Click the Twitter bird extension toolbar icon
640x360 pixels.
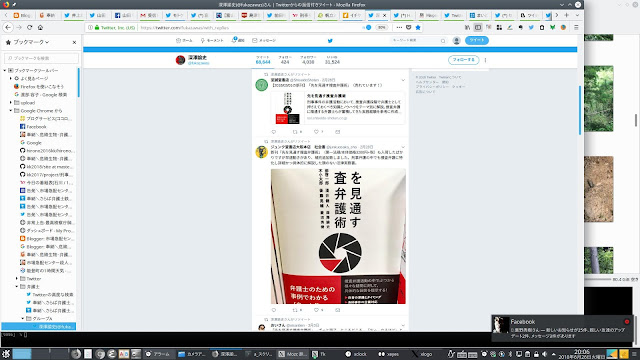tap(531, 27)
